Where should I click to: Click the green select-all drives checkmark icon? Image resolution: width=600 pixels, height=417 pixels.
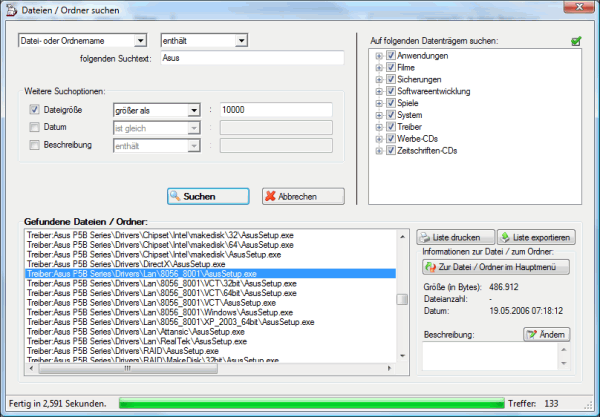click(x=576, y=41)
